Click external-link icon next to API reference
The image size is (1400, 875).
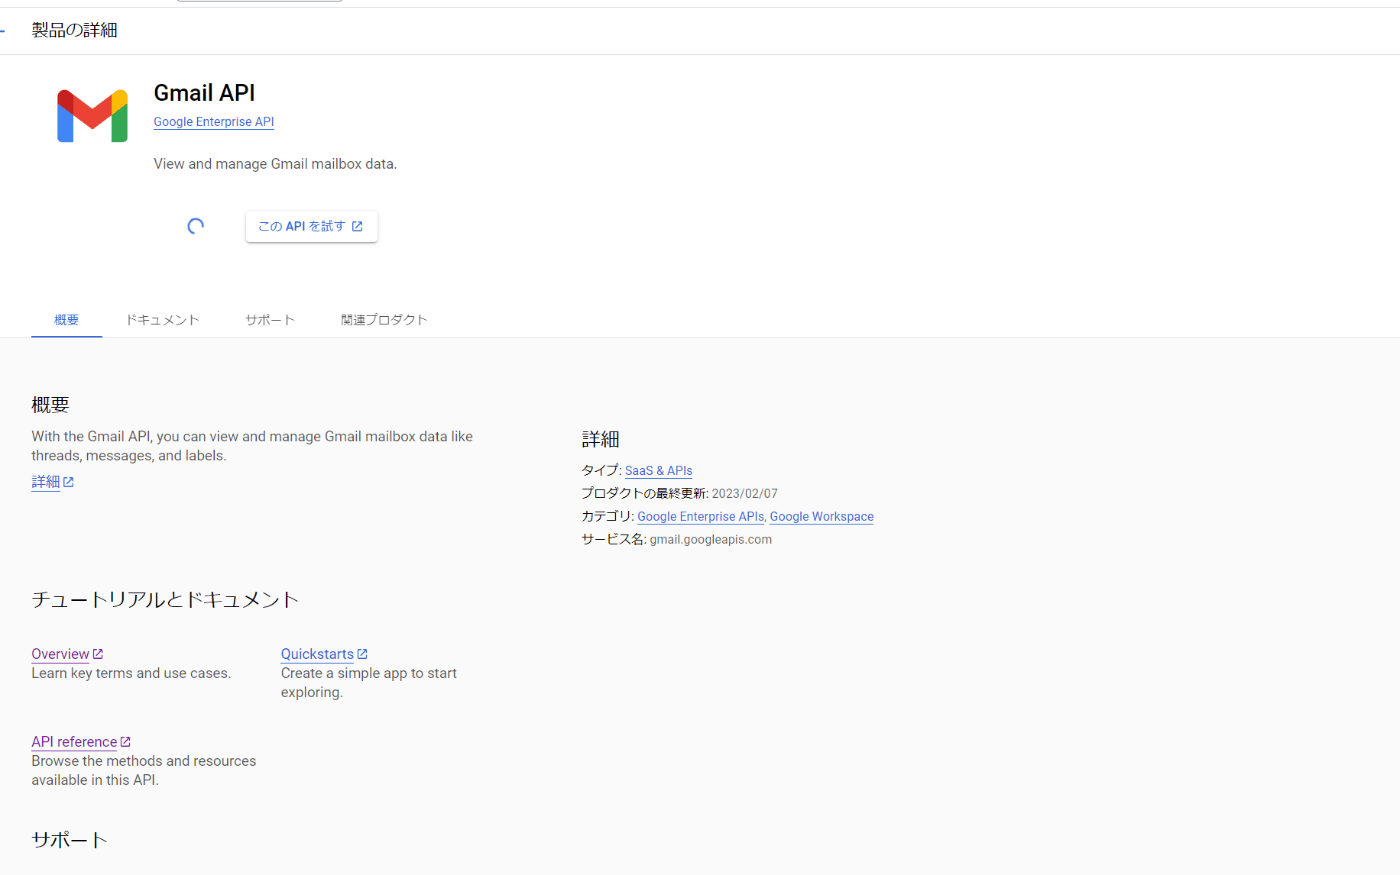[125, 742]
